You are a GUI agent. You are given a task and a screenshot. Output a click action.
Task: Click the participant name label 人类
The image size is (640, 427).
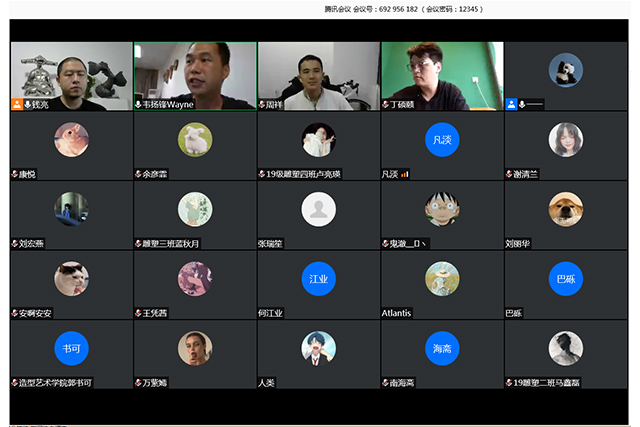point(266,383)
